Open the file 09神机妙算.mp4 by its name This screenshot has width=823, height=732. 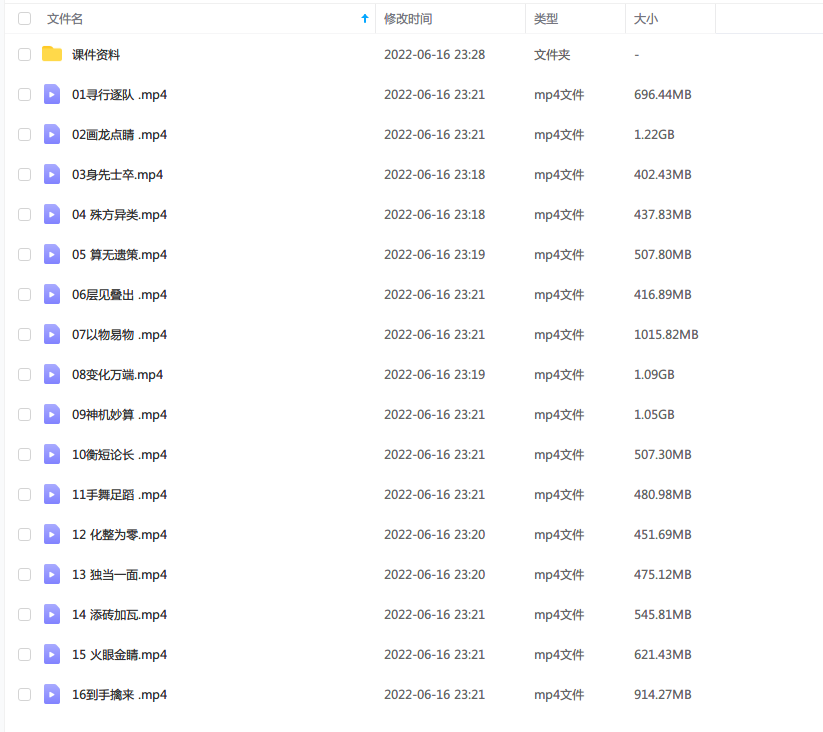coord(115,414)
